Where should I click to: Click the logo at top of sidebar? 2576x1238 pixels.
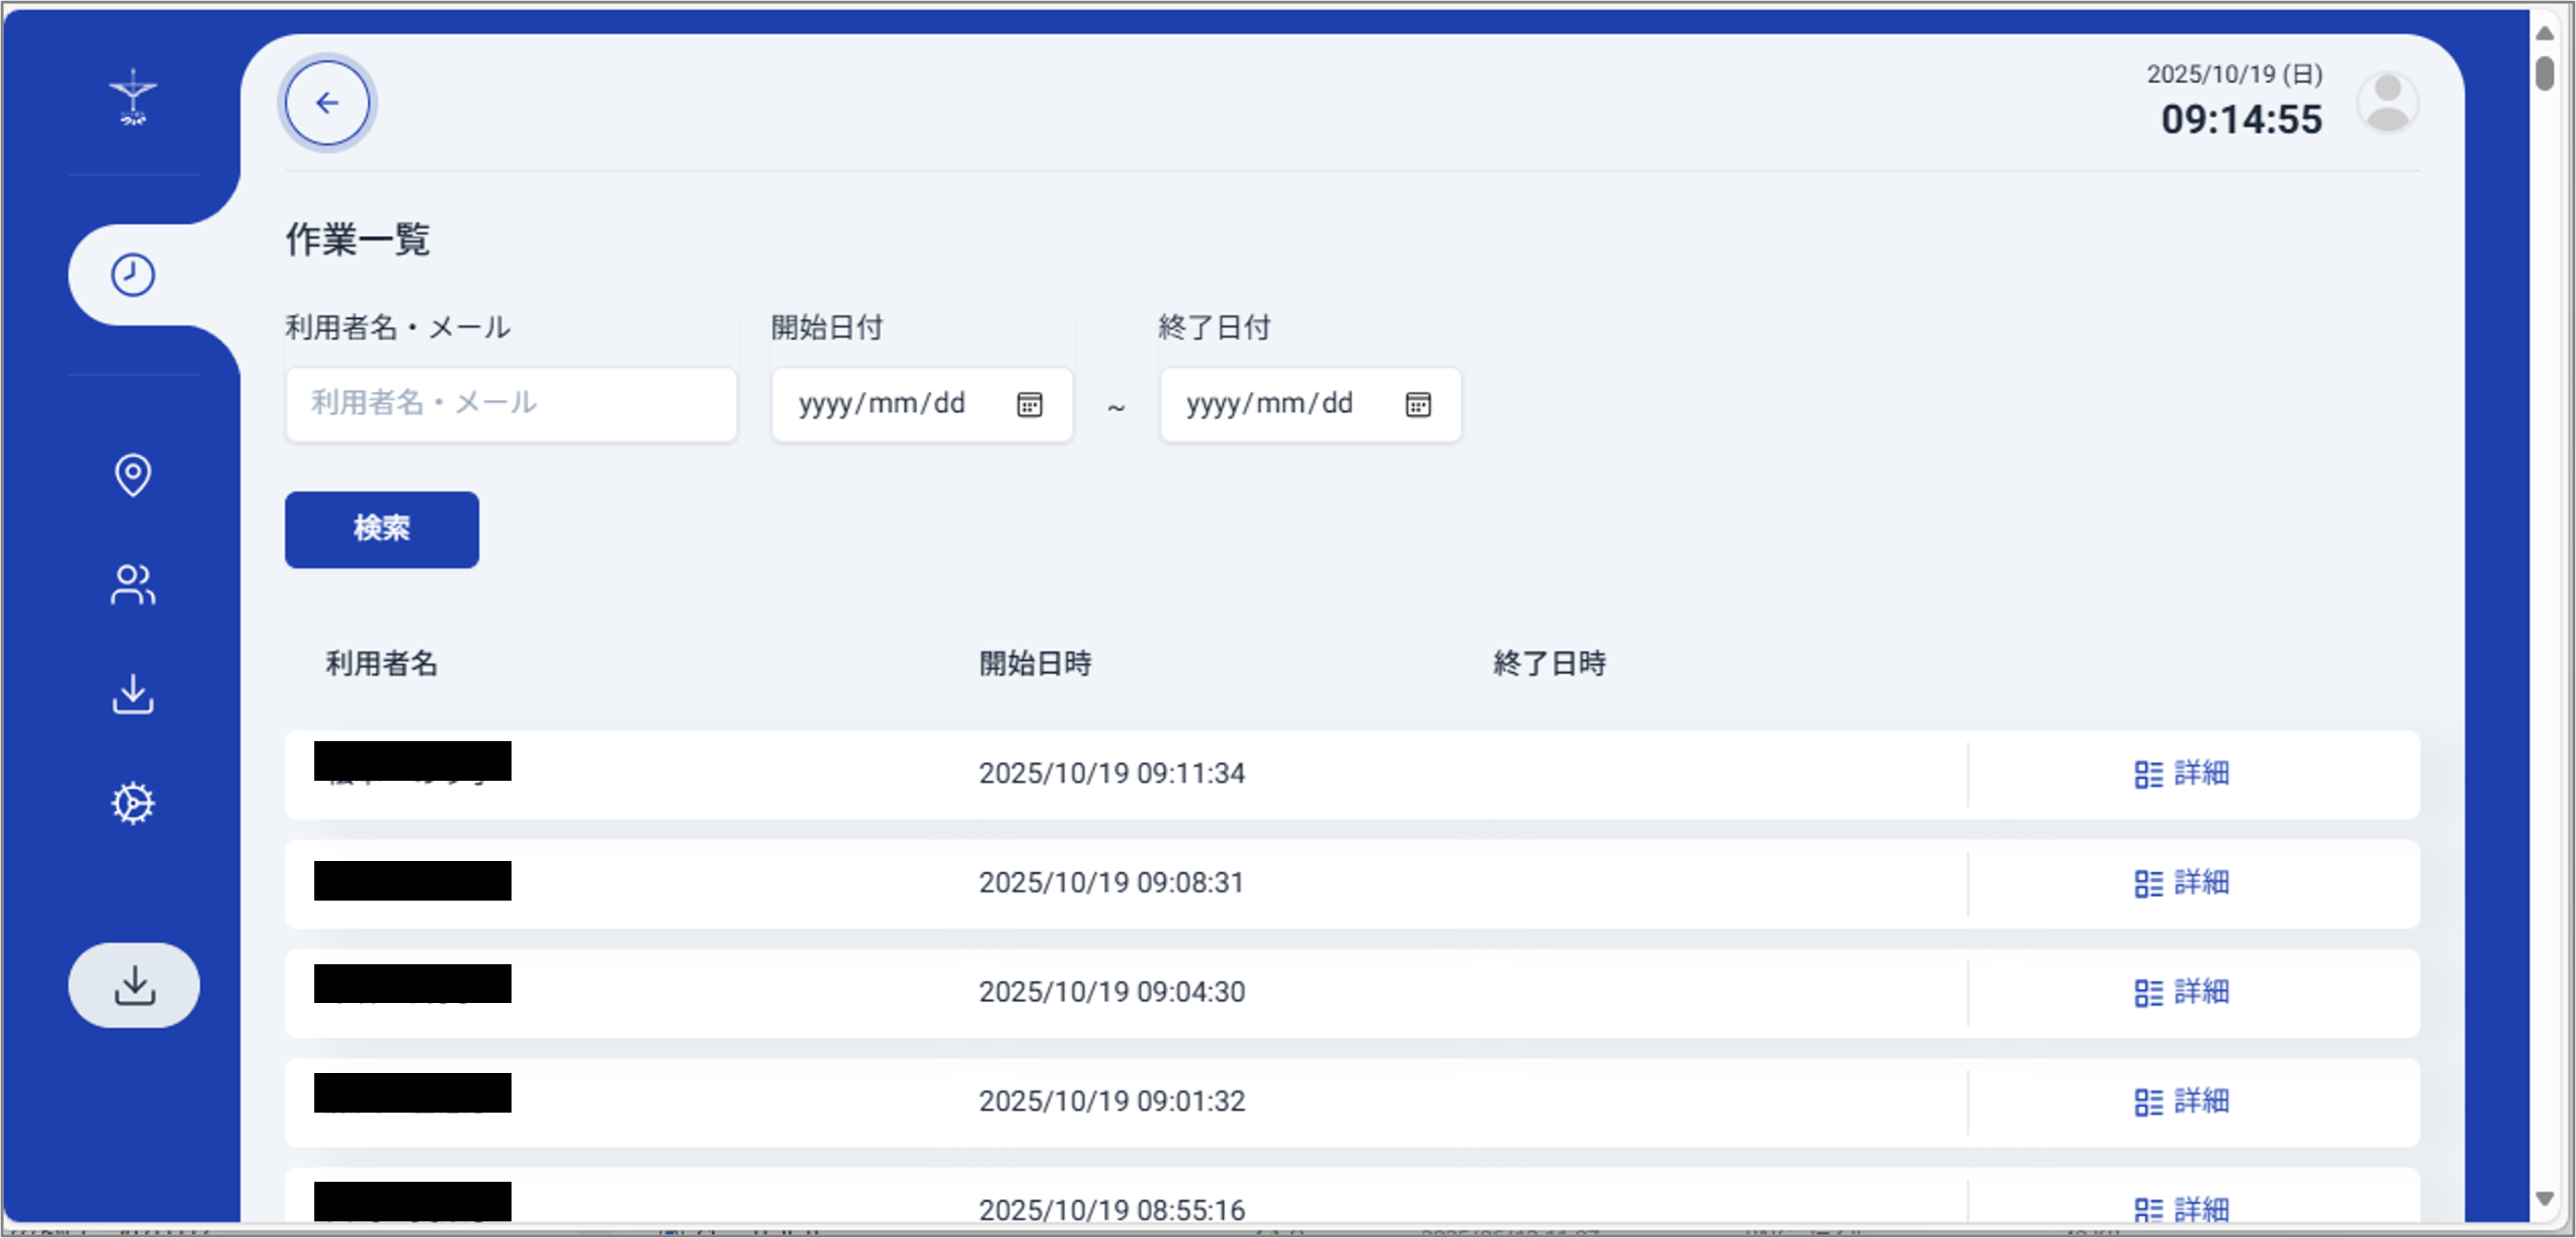[133, 97]
